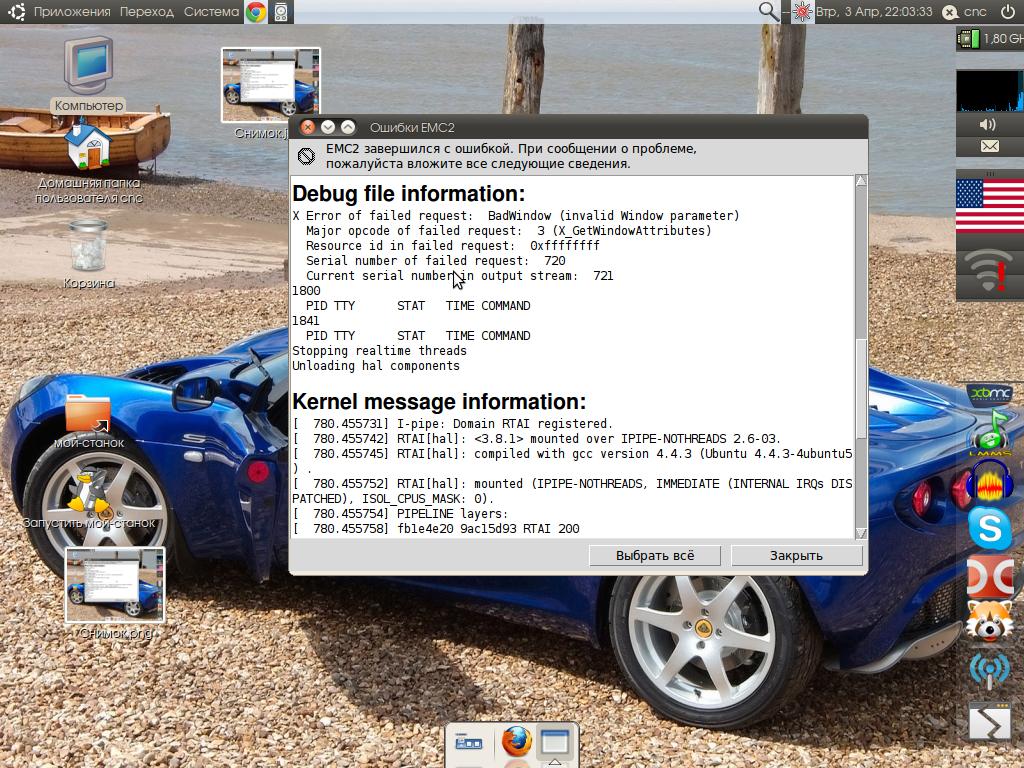Click the red DC icon in dock

click(x=990, y=576)
